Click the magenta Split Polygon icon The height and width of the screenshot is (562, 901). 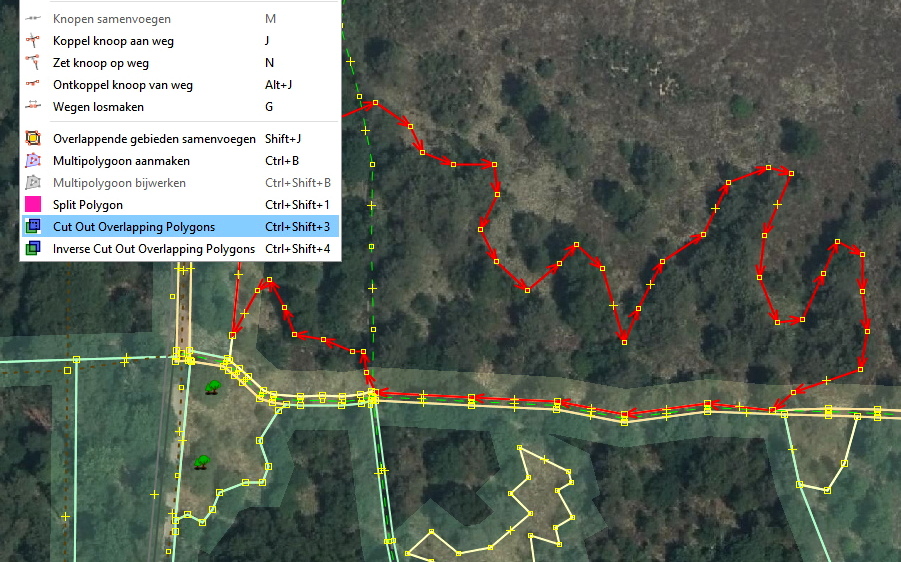33,204
